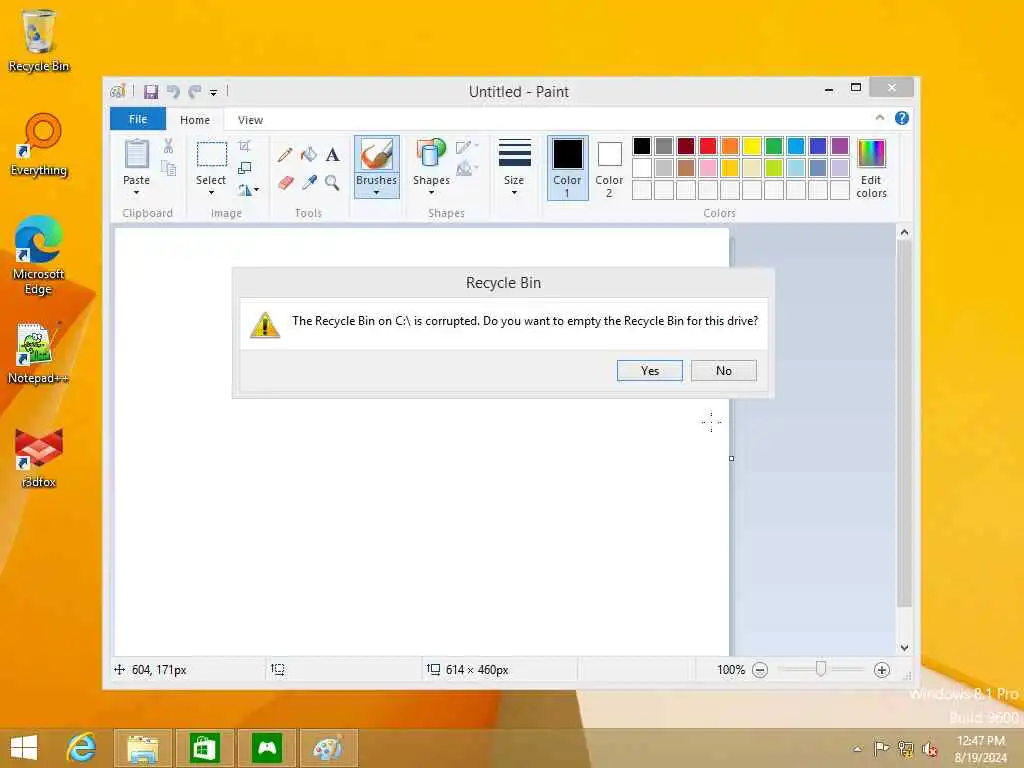1024x768 pixels.
Task: Select the Magnifier tool
Action: (x=332, y=182)
